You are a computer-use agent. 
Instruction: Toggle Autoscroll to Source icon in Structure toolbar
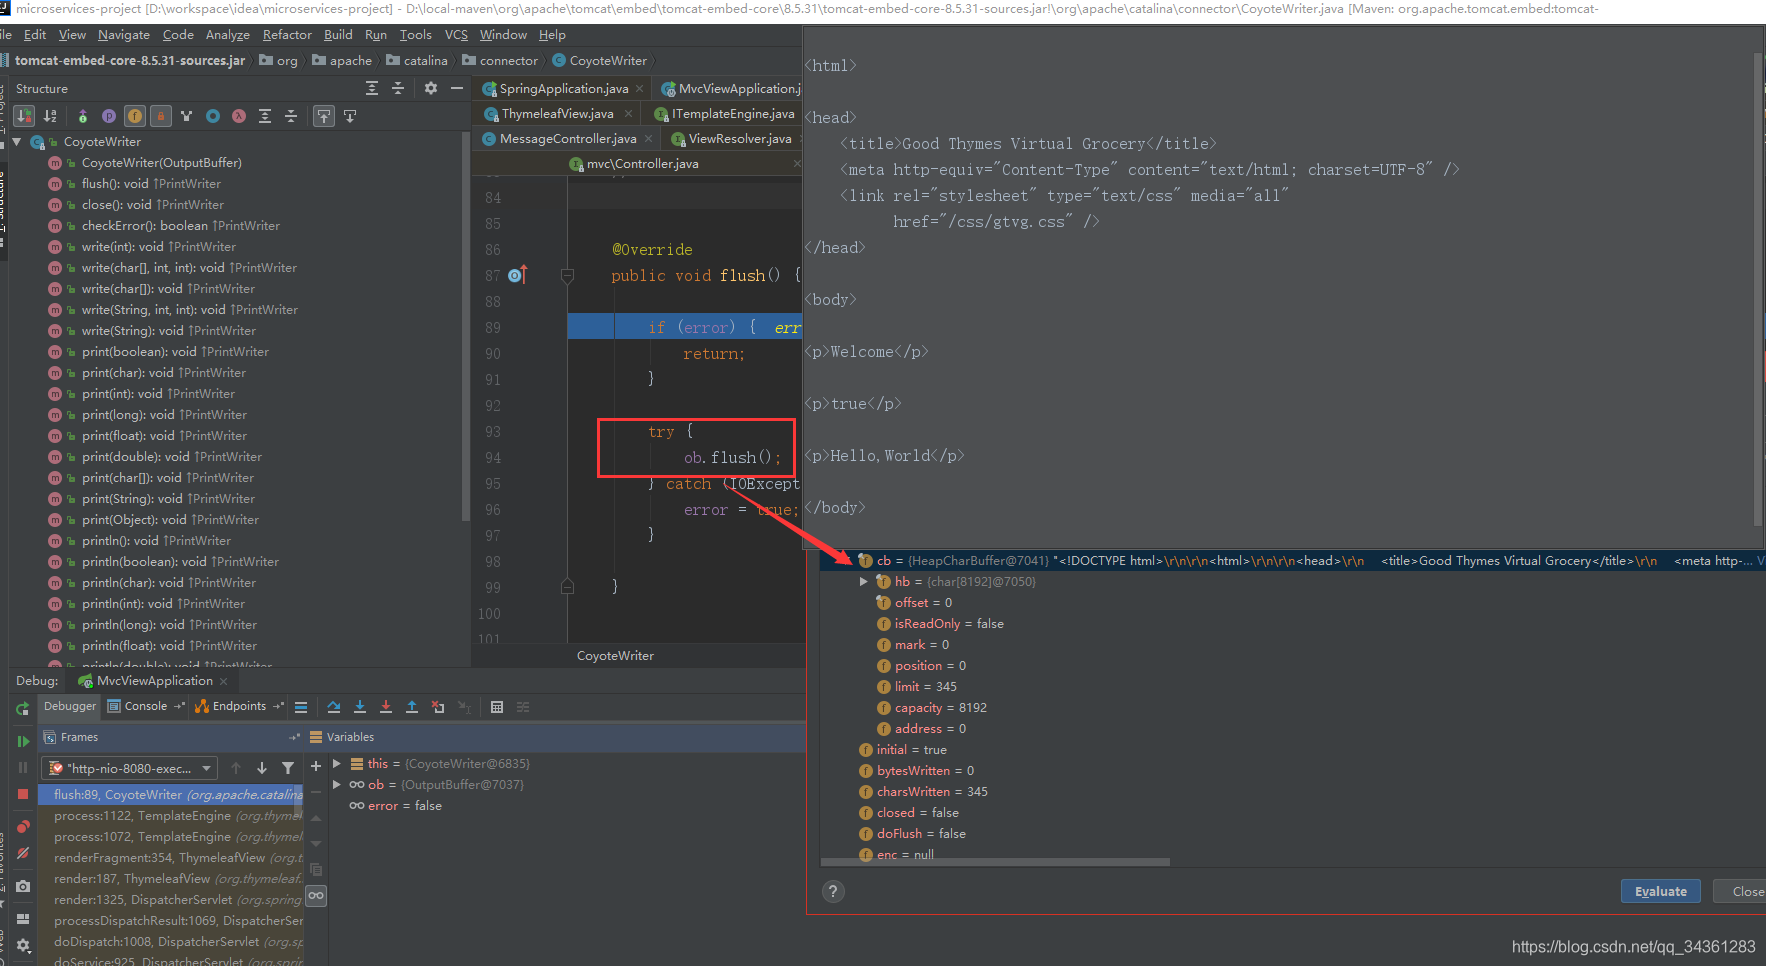324,116
